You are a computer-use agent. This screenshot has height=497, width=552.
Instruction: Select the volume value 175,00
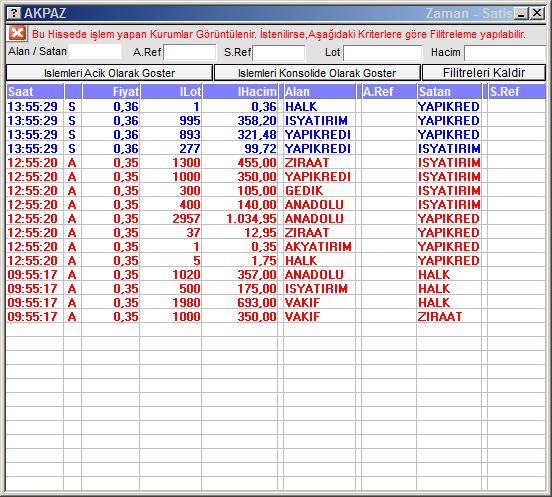tap(257, 289)
